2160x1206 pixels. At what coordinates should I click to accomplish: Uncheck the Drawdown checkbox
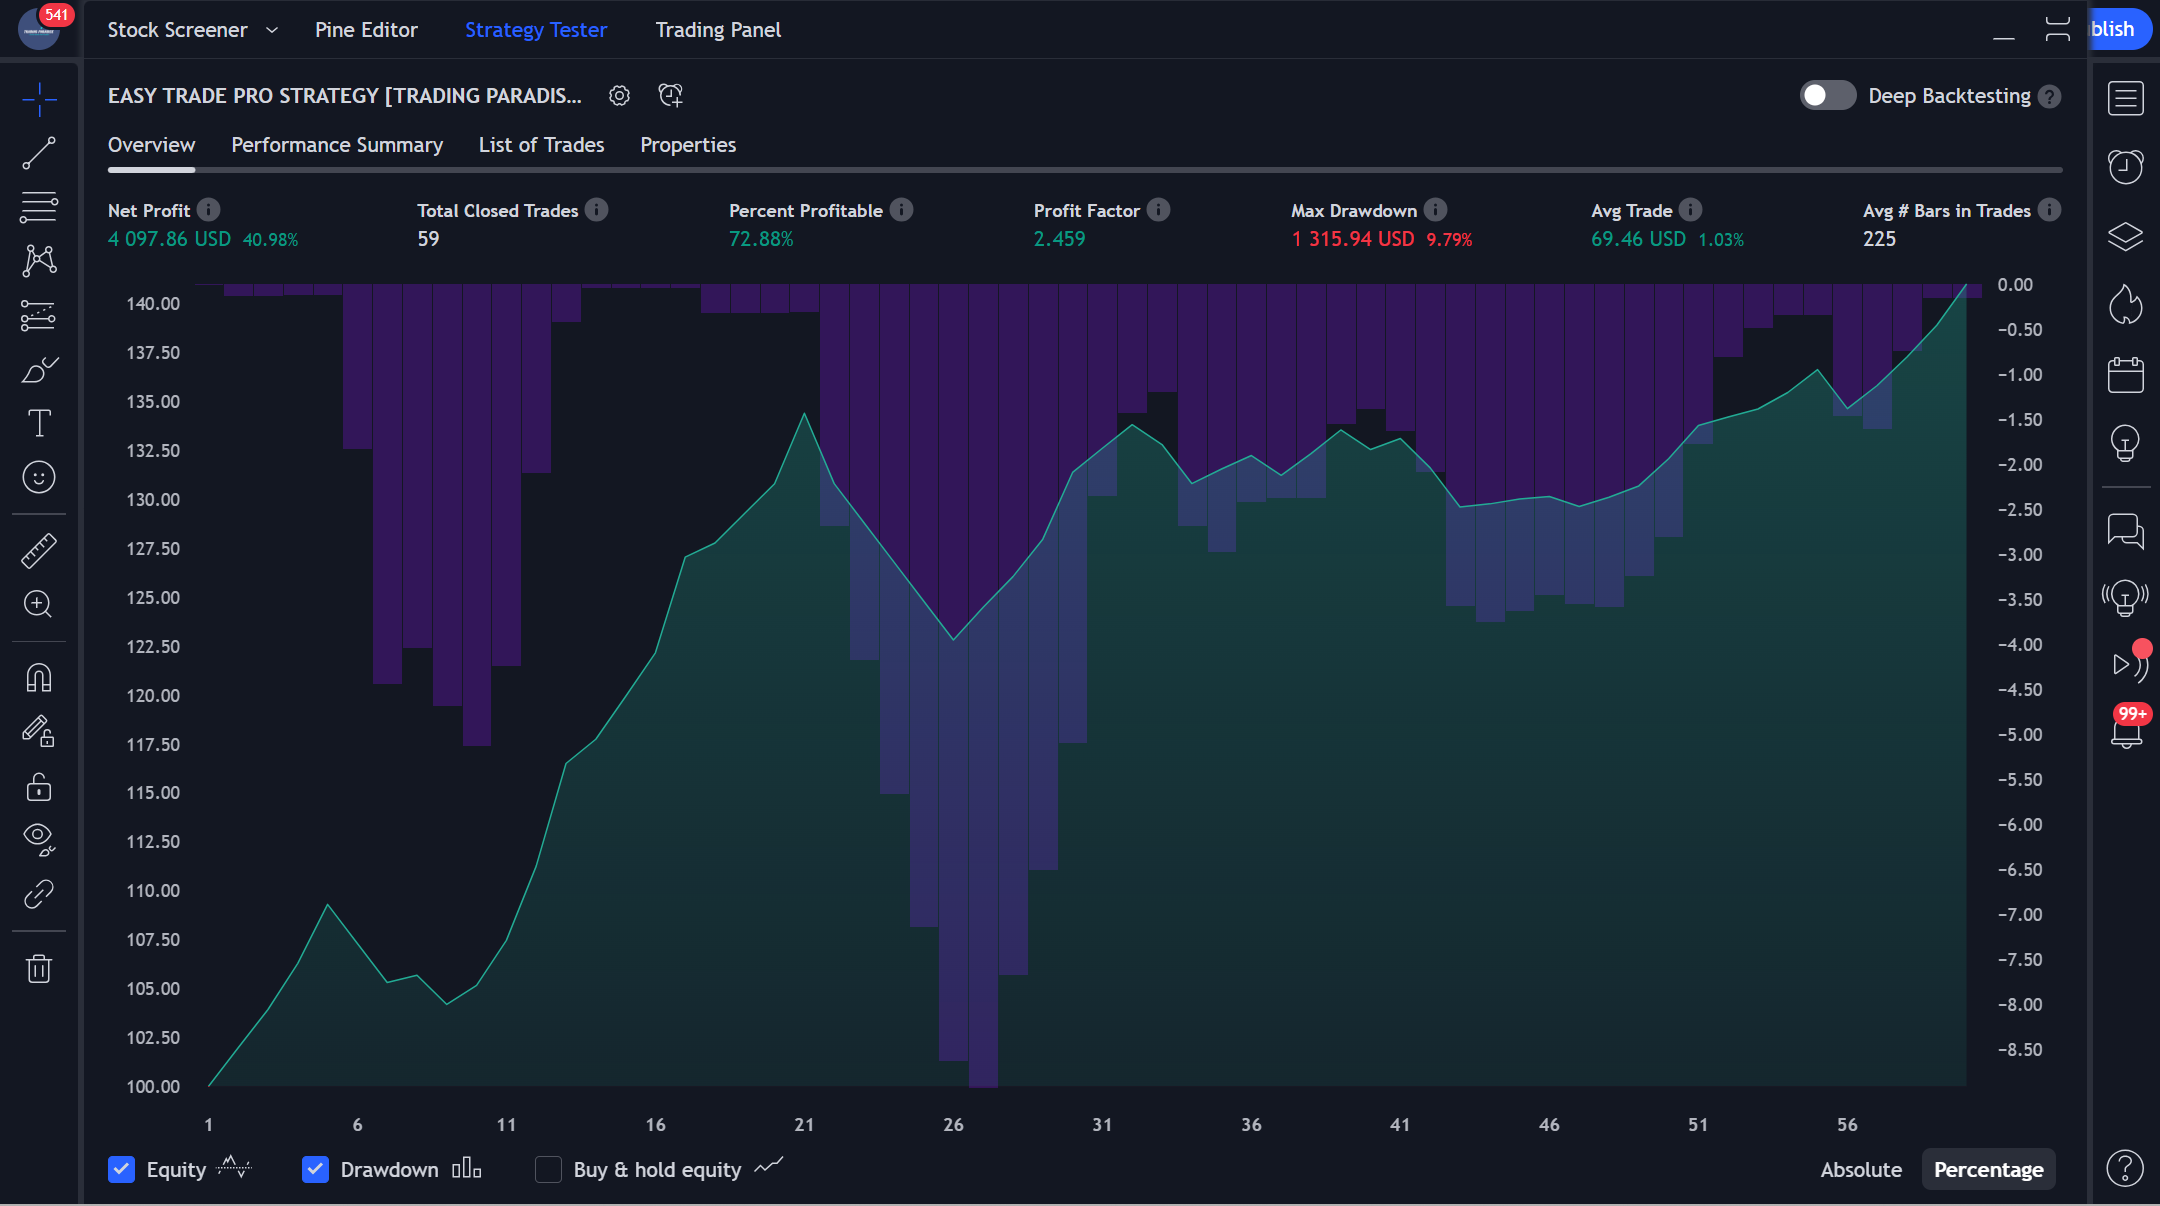point(315,1169)
